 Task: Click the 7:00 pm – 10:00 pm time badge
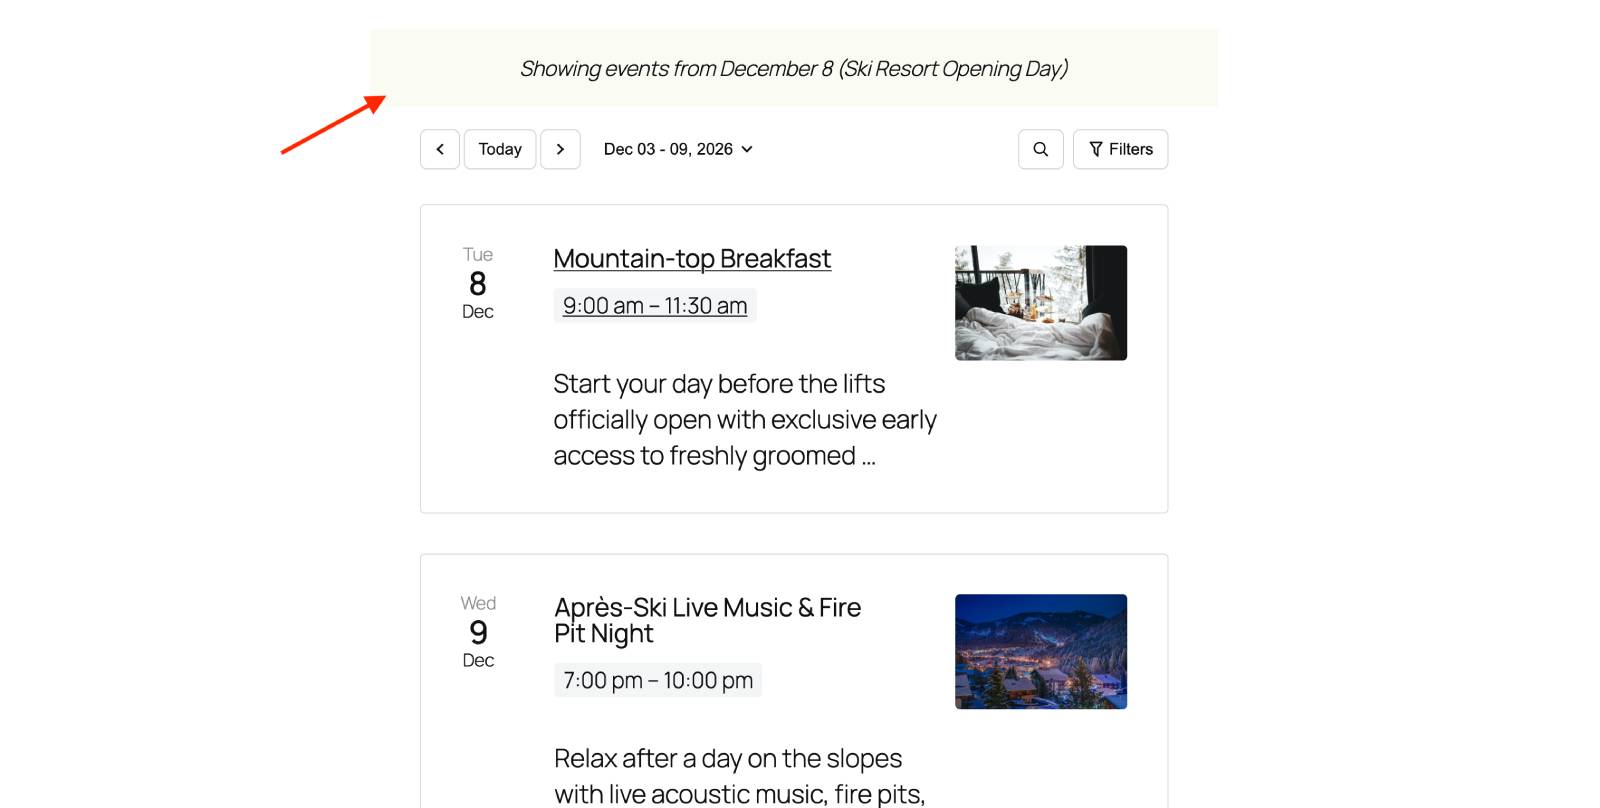click(x=657, y=680)
